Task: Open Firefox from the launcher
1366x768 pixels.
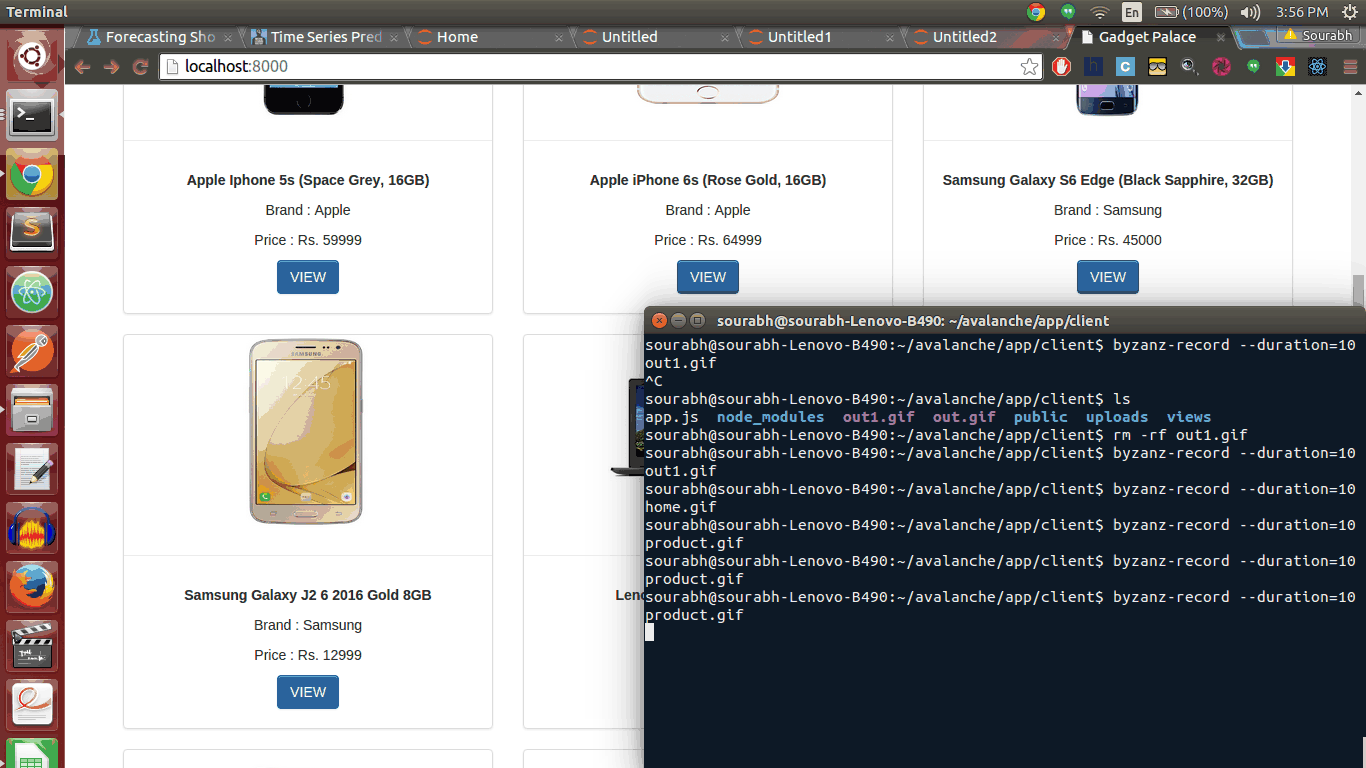Action: 33,586
